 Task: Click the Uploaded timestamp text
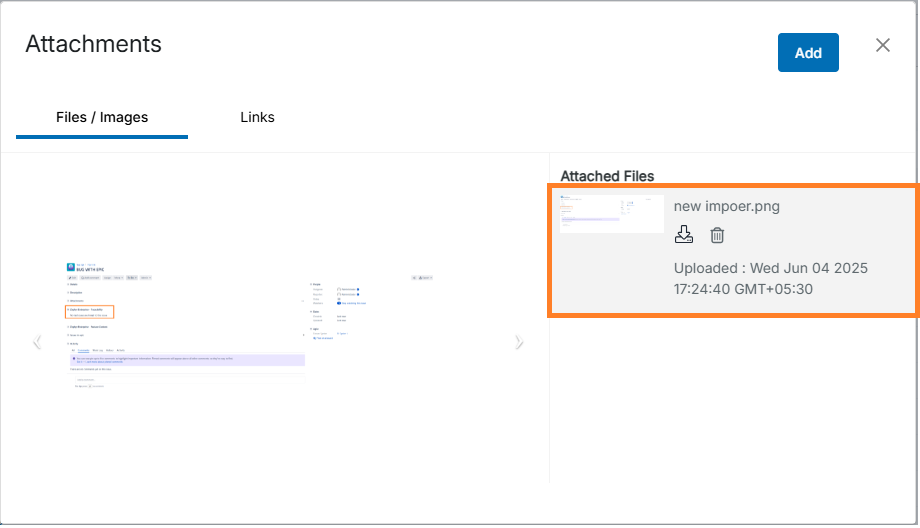click(770, 279)
